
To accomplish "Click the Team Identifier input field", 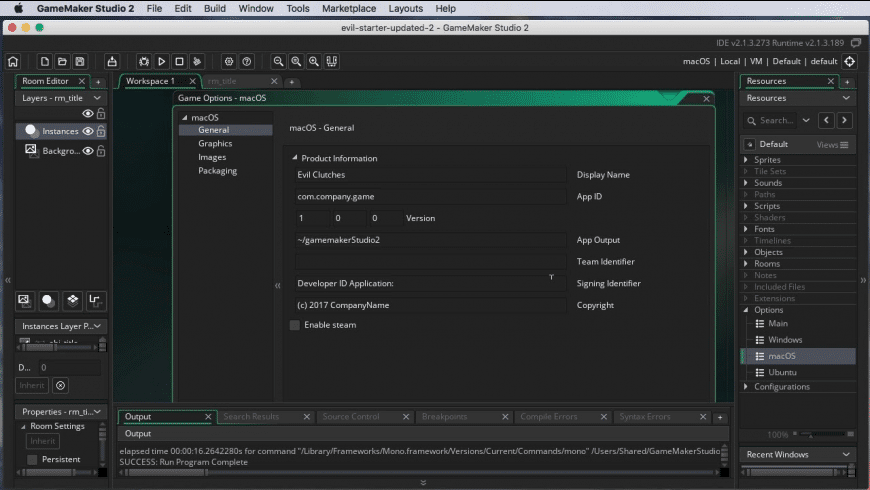I will (x=430, y=262).
